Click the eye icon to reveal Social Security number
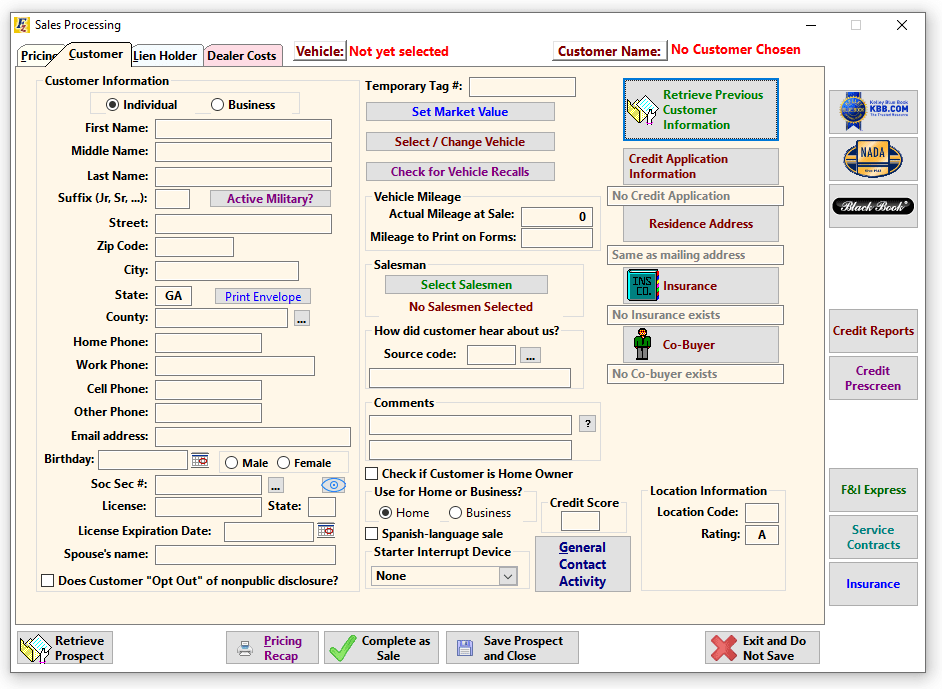Viewport: 942px width, 689px height. click(x=334, y=484)
